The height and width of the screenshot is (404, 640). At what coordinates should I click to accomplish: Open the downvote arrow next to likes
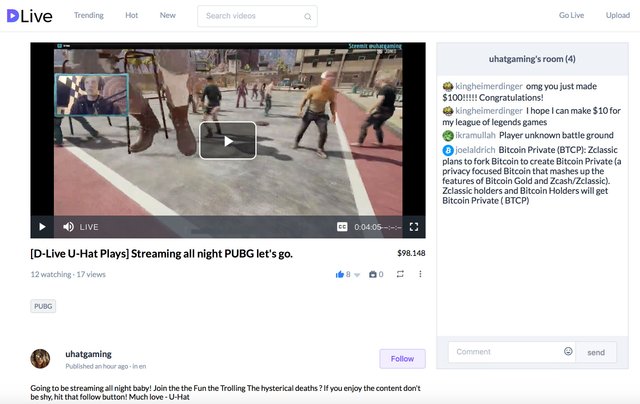point(357,275)
